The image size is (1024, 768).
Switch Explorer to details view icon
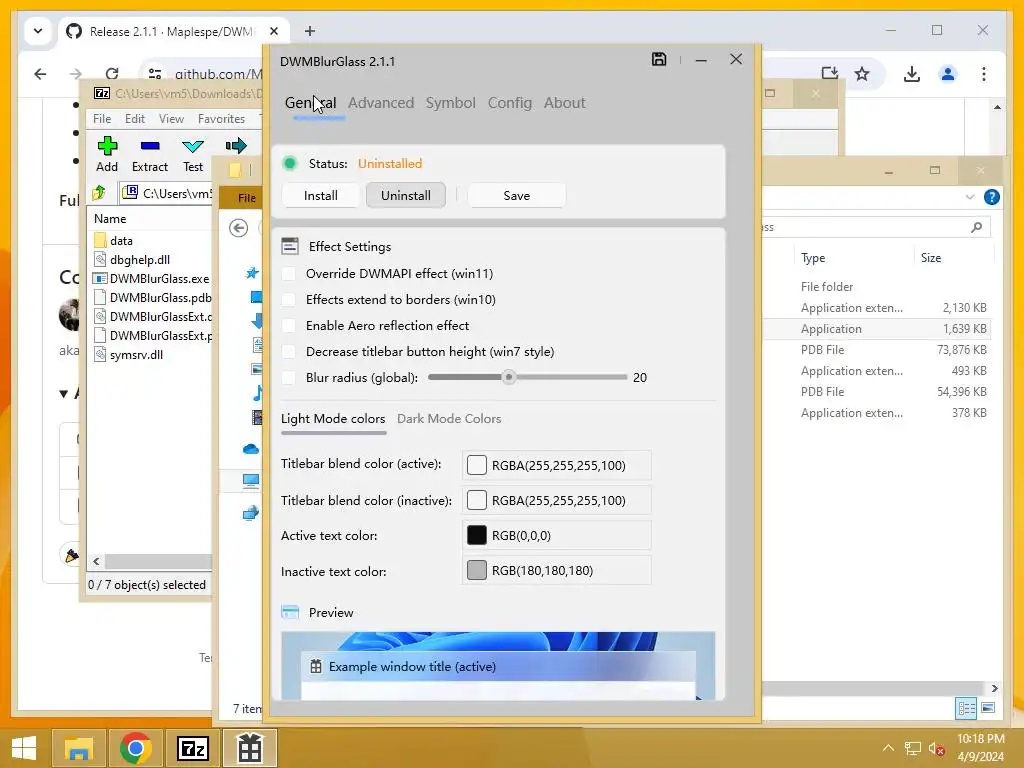[x=966, y=708]
